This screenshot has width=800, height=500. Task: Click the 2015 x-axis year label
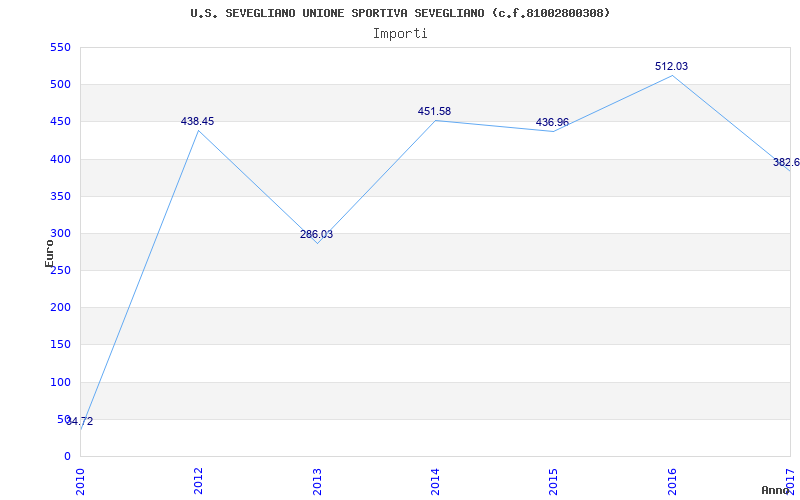(x=554, y=482)
